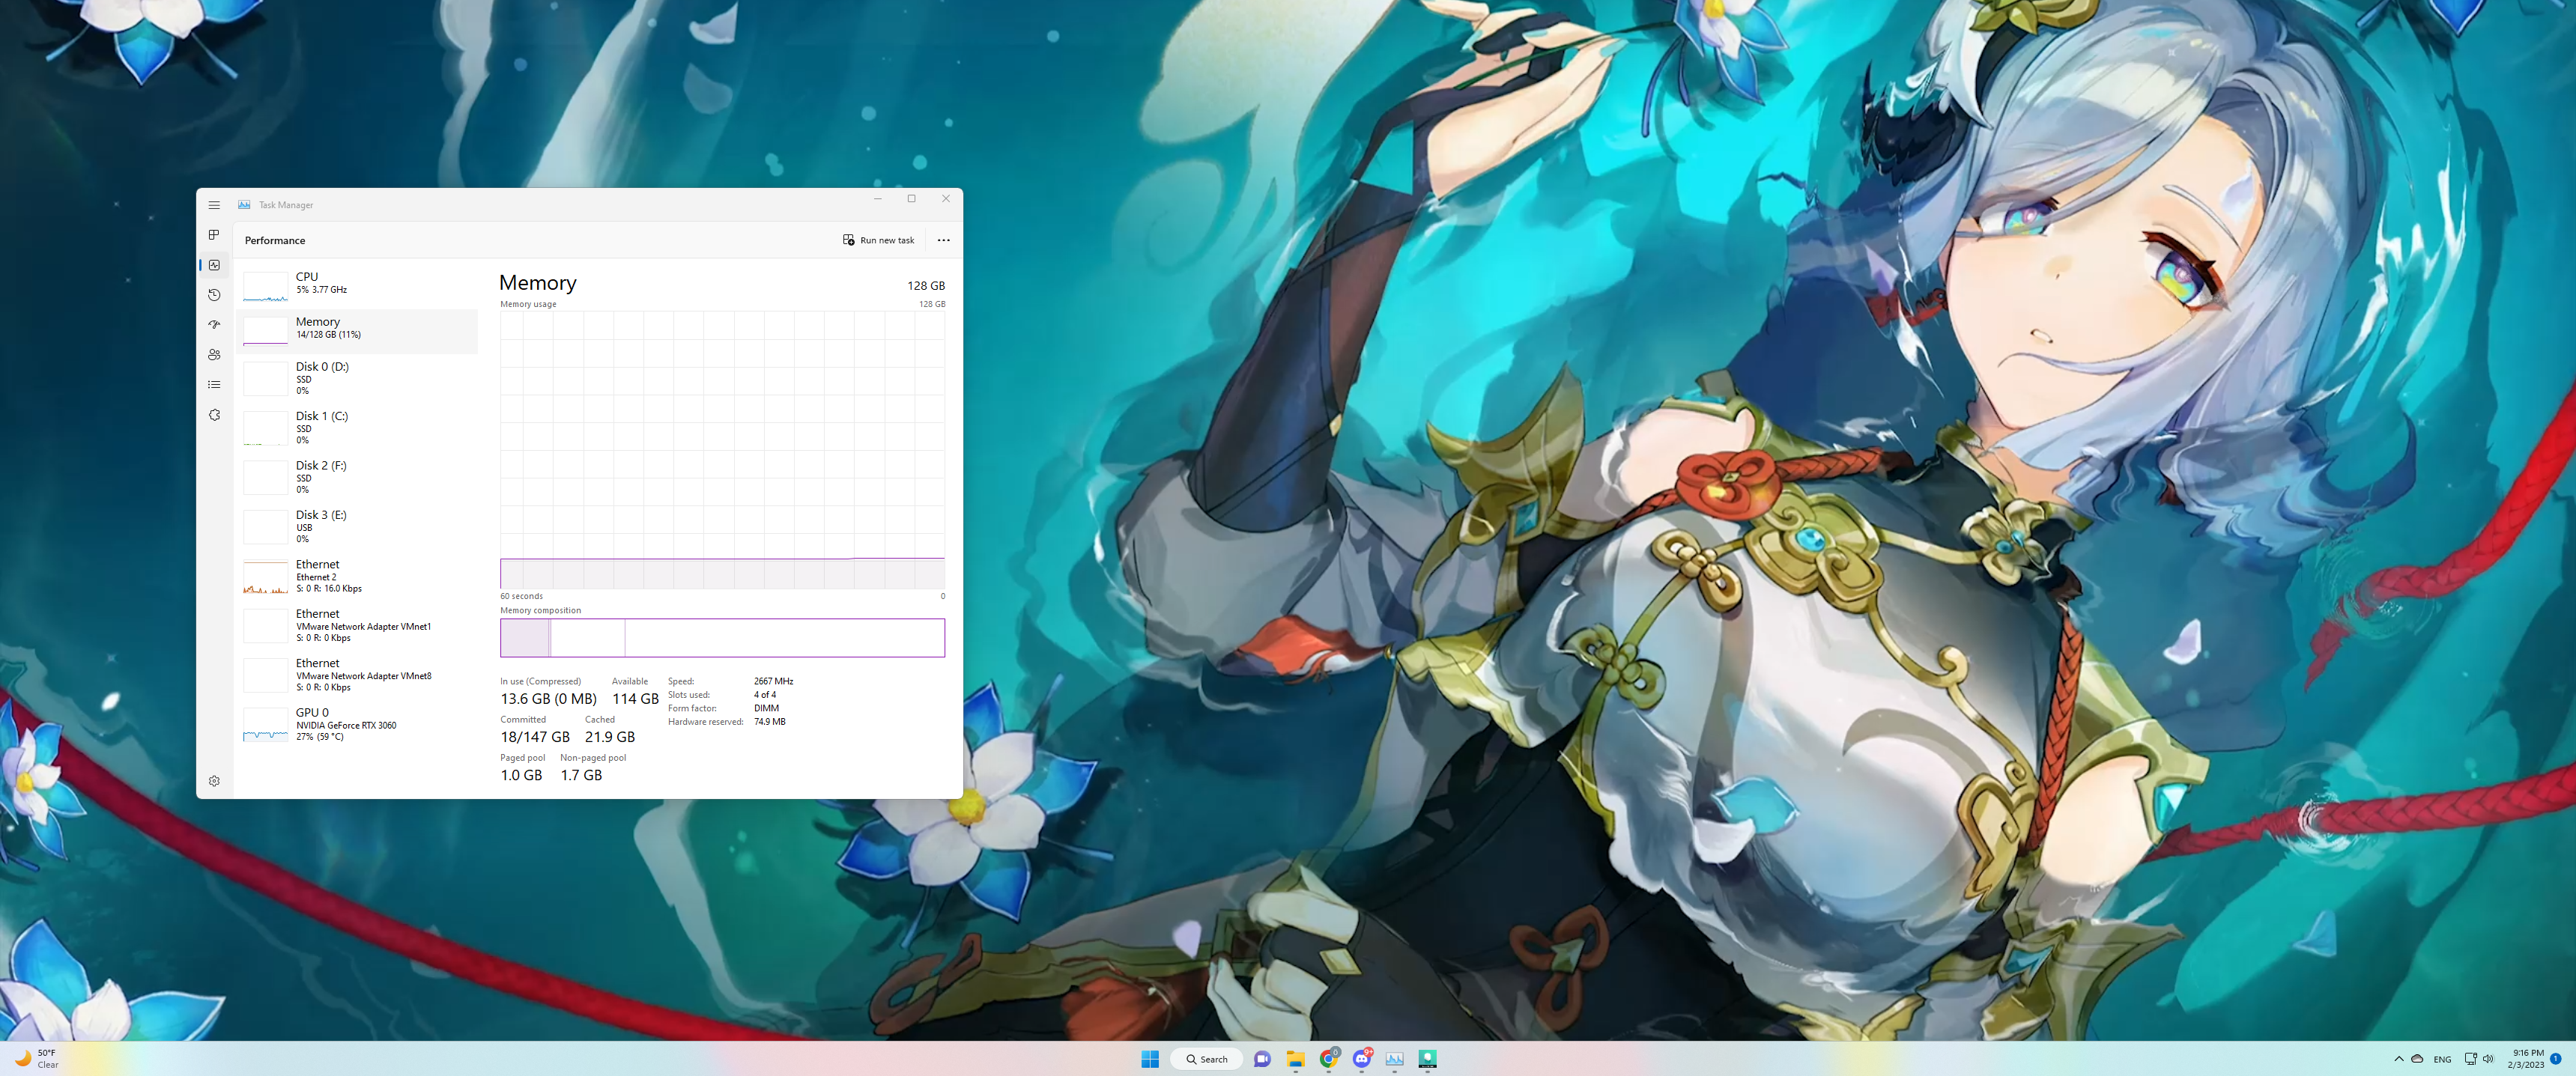Open the Startup apps page icon
Screen dimensions: 2576x1076
click(x=214, y=325)
